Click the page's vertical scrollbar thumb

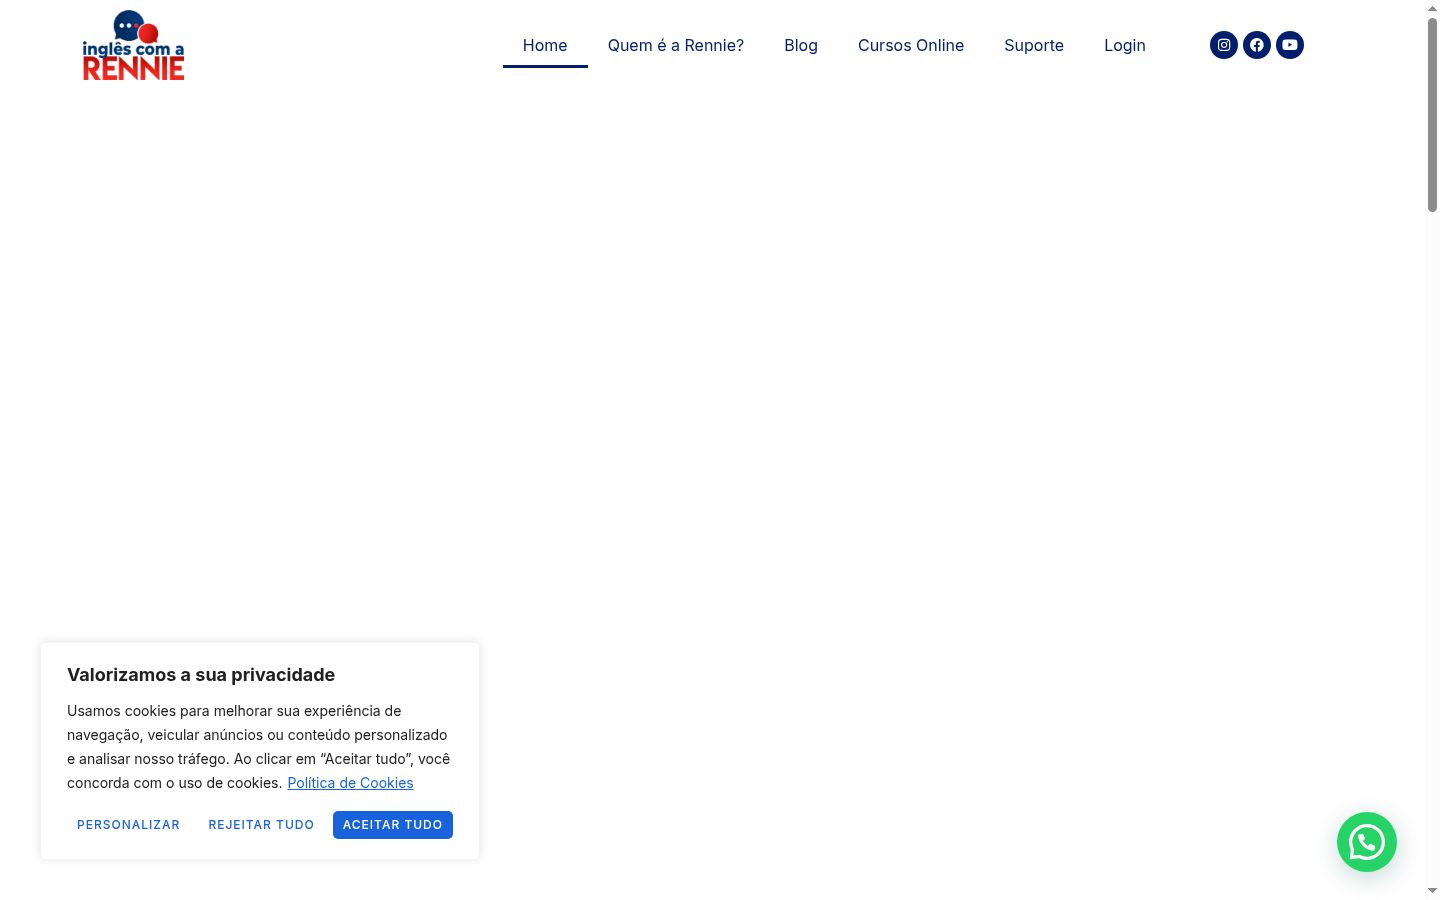(x=1432, y=115)
